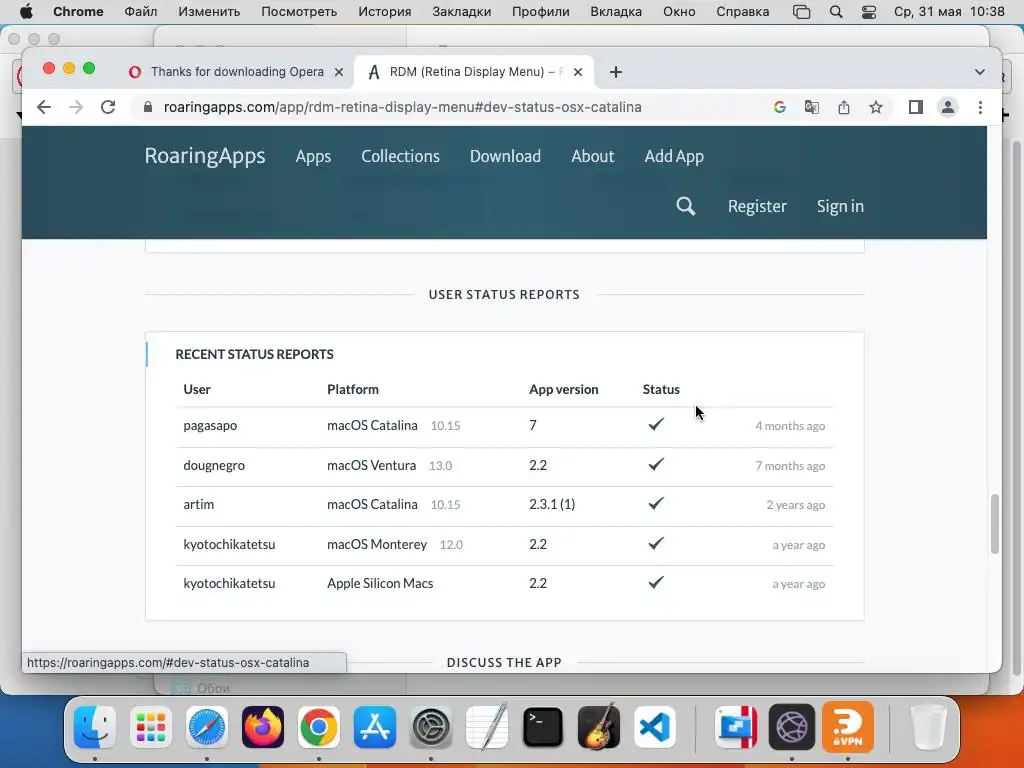The height and width of the screenshot is (768, 1024).
Task: Open Chrome three-dot menu
Action: point(980,107)
